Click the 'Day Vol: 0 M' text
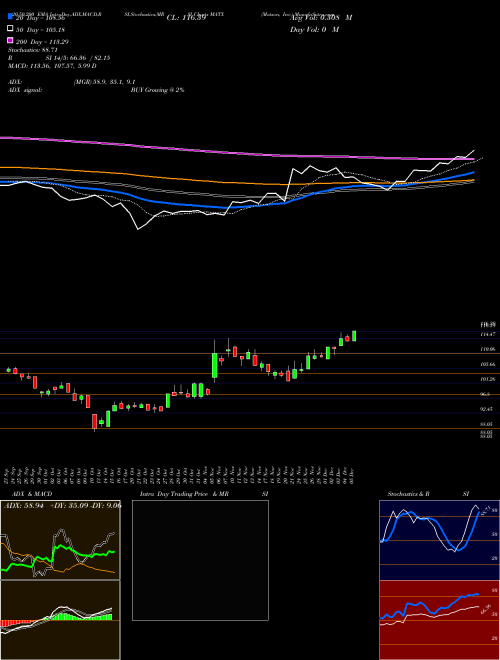The width and height of the screenshot is (500, 660). [x=314, y=29]
